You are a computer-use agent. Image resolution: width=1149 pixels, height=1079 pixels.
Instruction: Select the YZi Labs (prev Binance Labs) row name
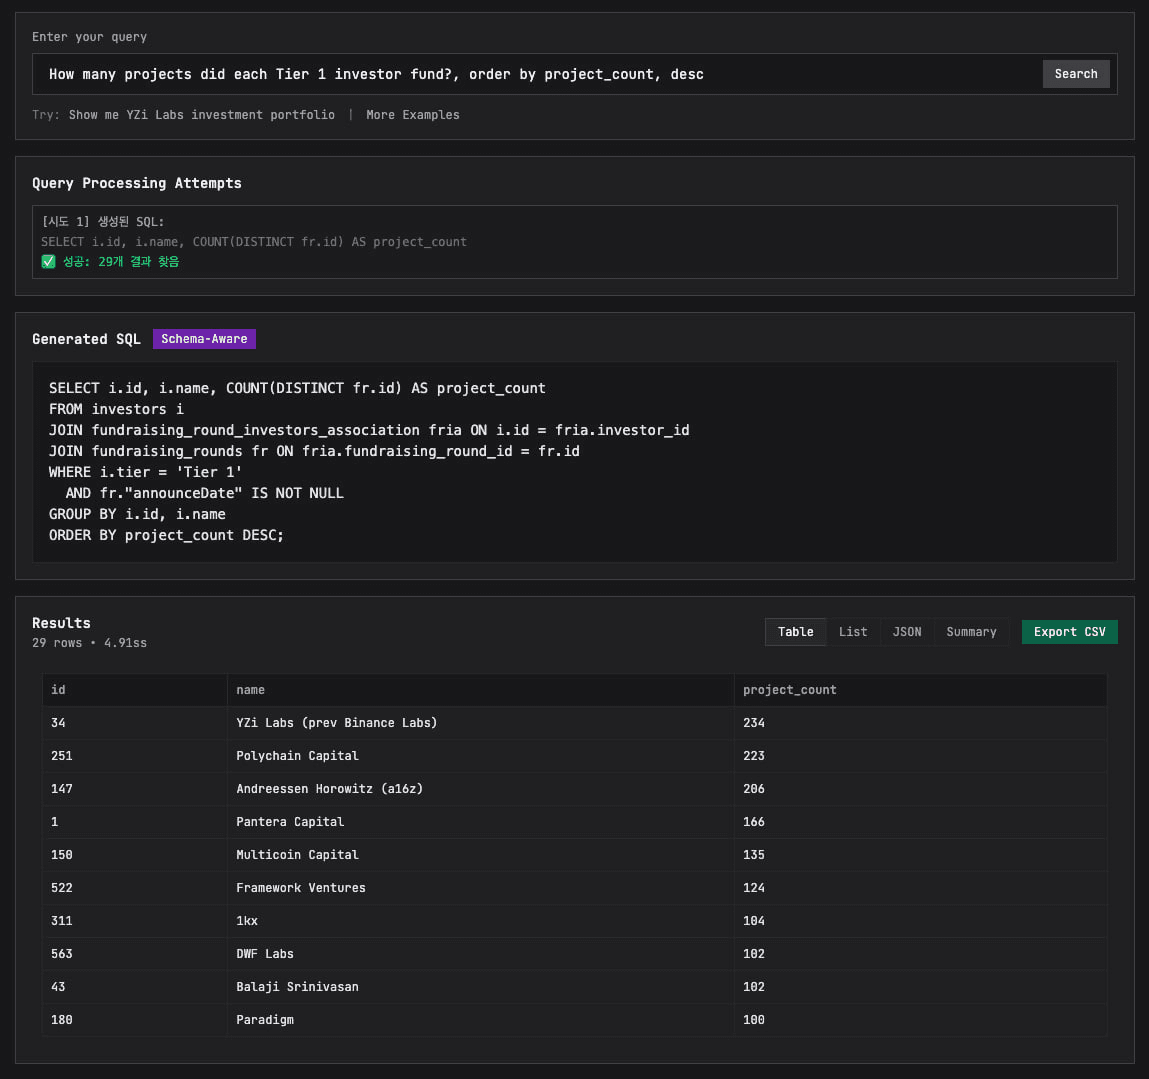coord(336,723)
